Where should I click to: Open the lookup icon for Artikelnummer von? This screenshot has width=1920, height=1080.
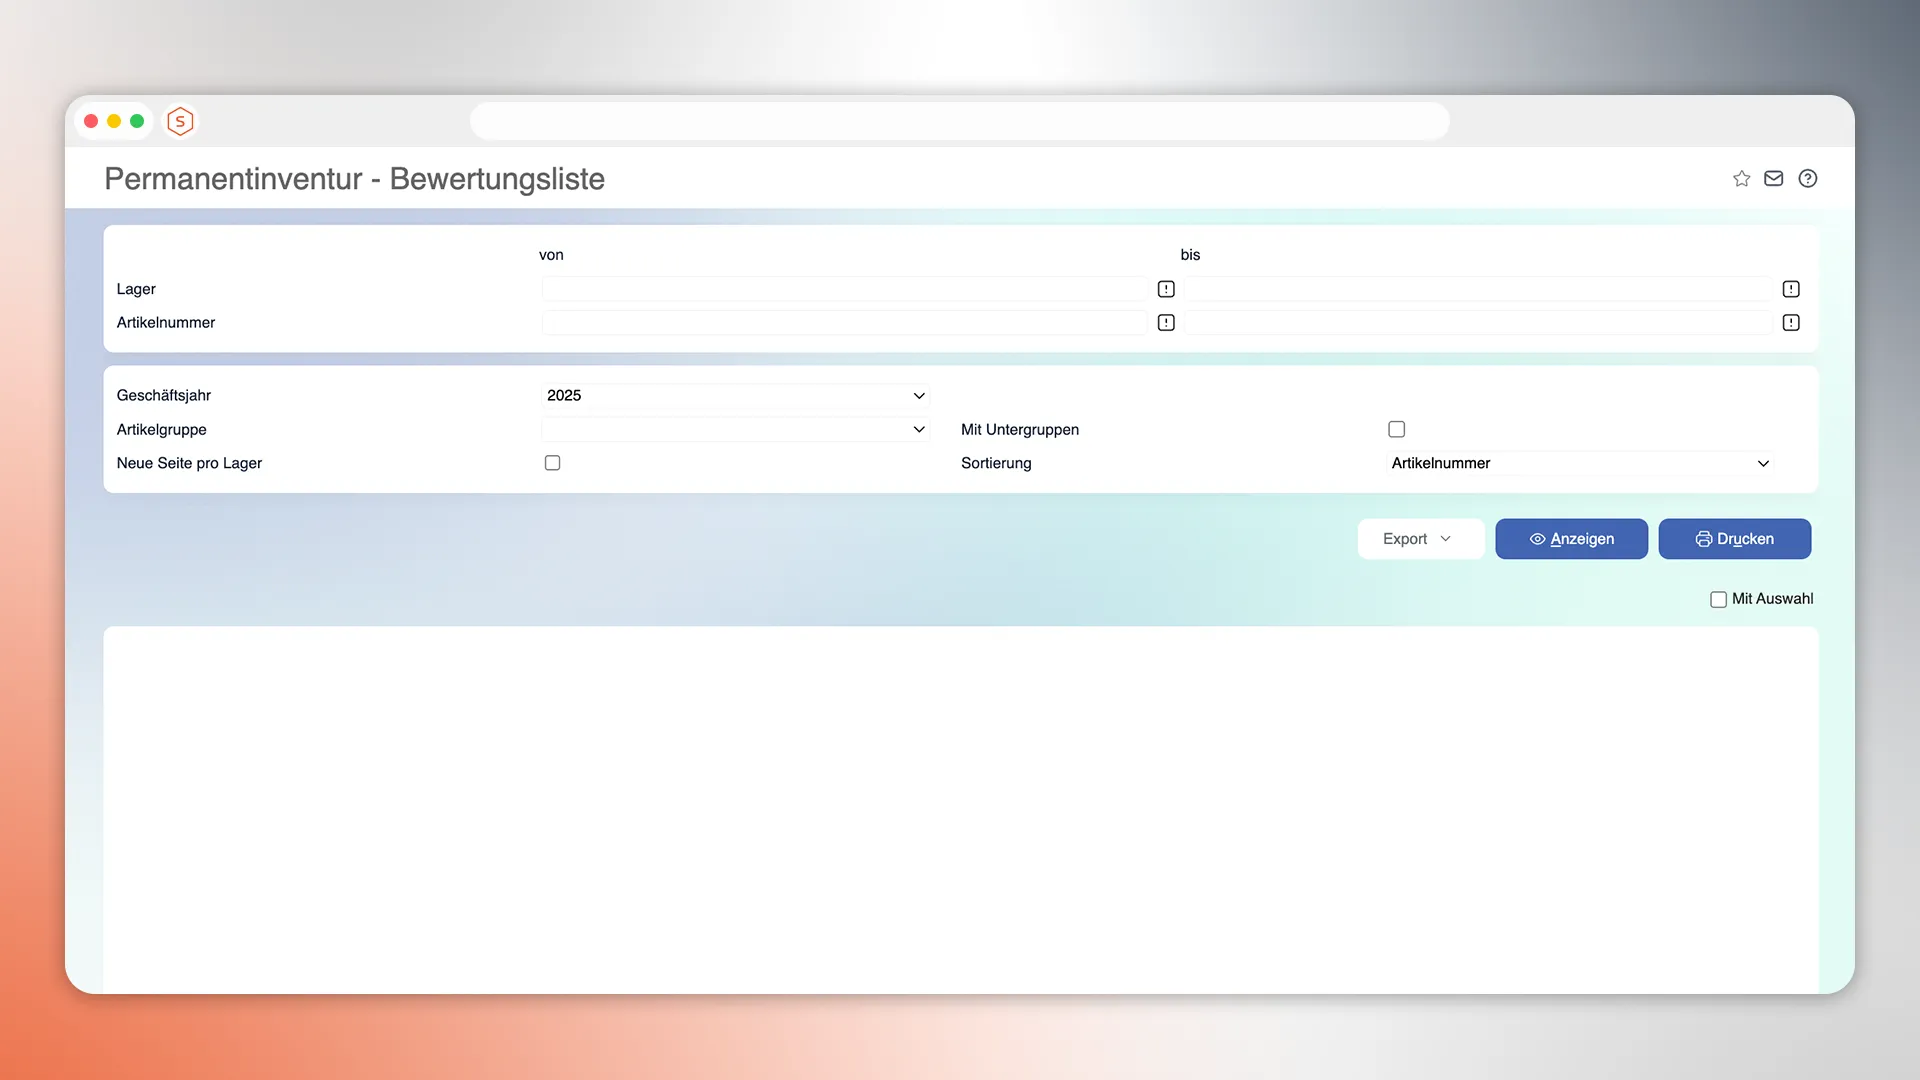tap(1166, 323)
